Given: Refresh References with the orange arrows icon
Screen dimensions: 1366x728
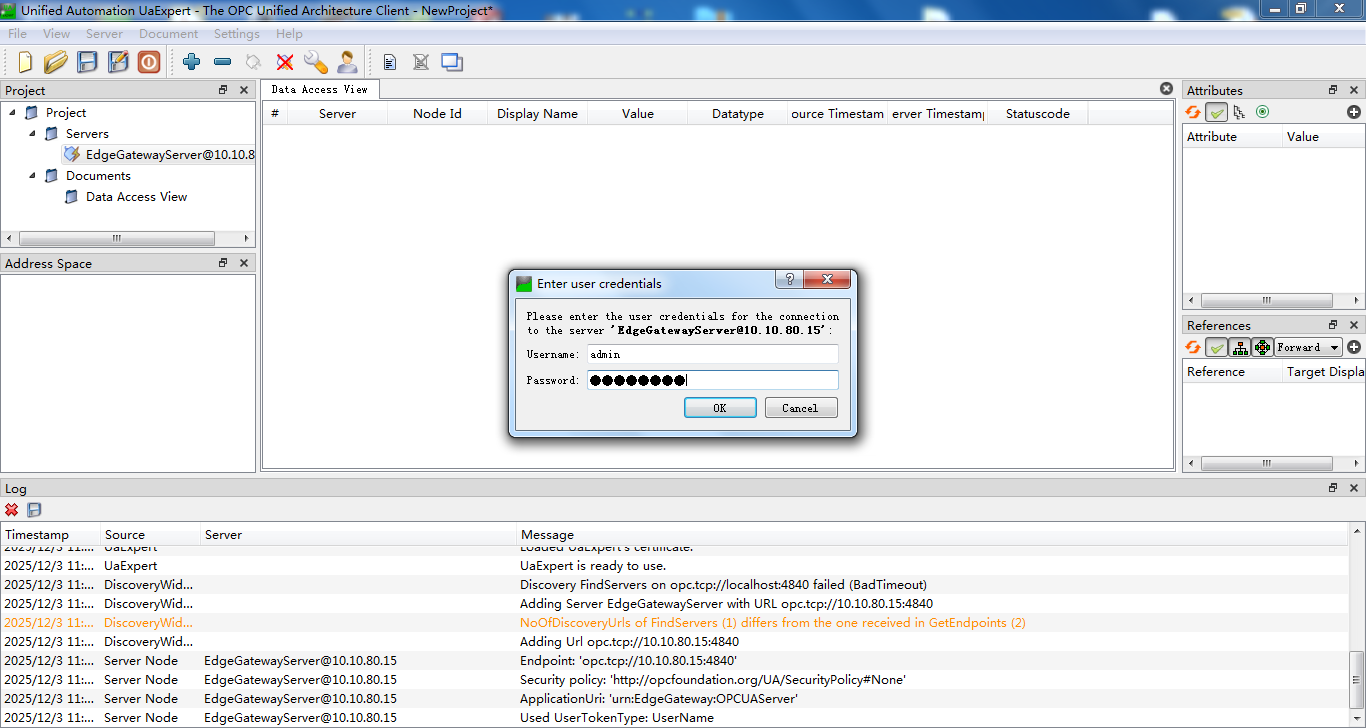Looking at the screenshot, I should click(x=1193, y=347).
